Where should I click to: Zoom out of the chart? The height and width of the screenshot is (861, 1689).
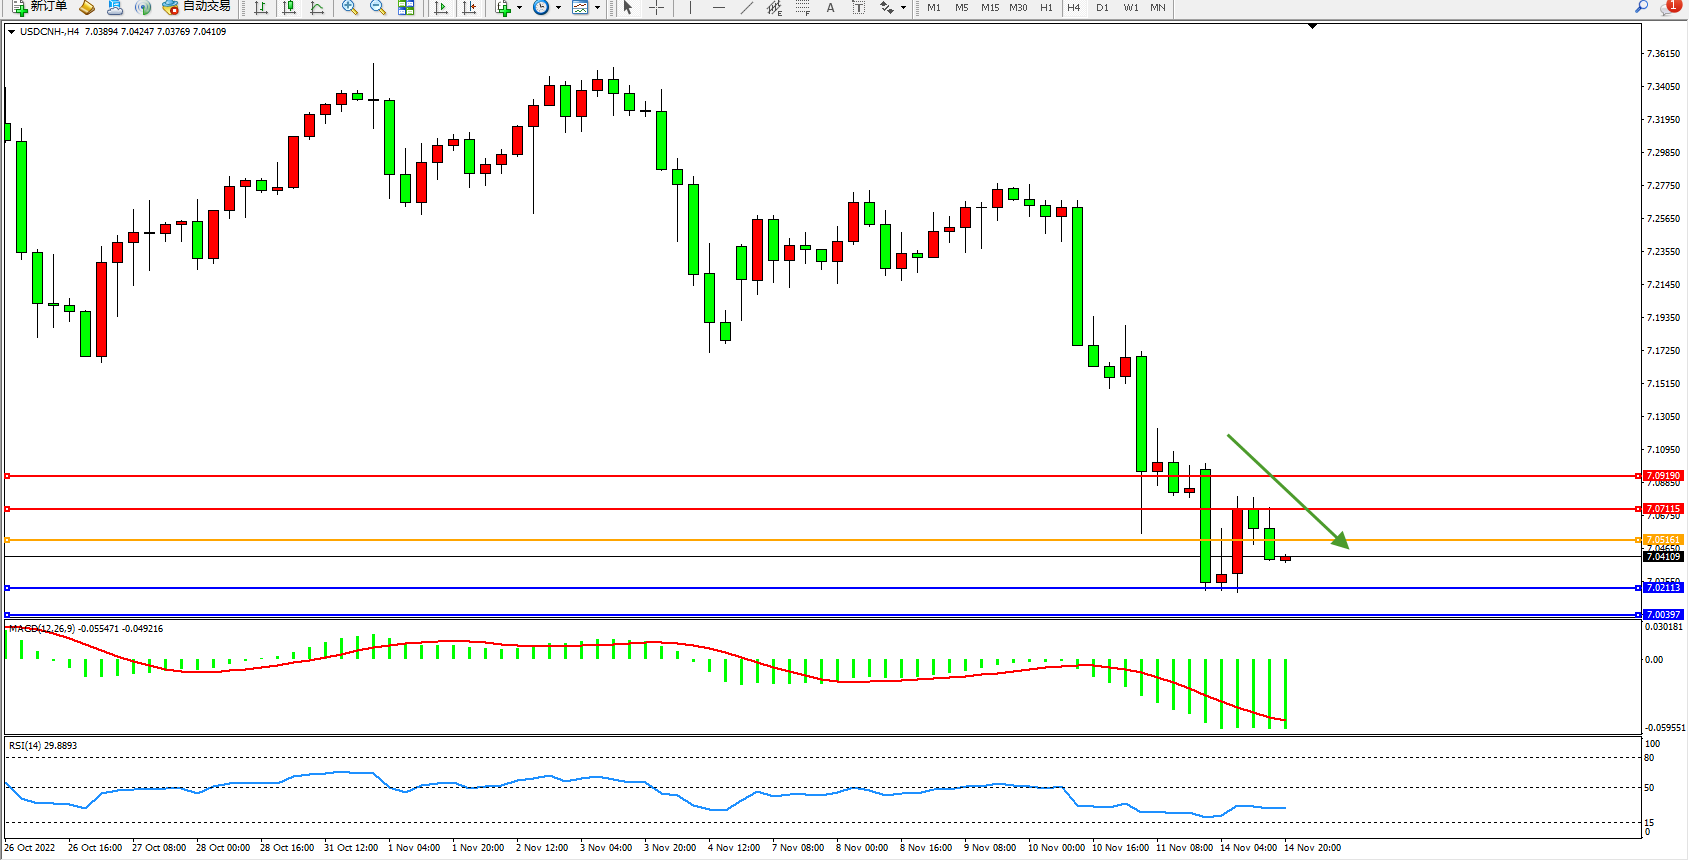pos(378,7)
